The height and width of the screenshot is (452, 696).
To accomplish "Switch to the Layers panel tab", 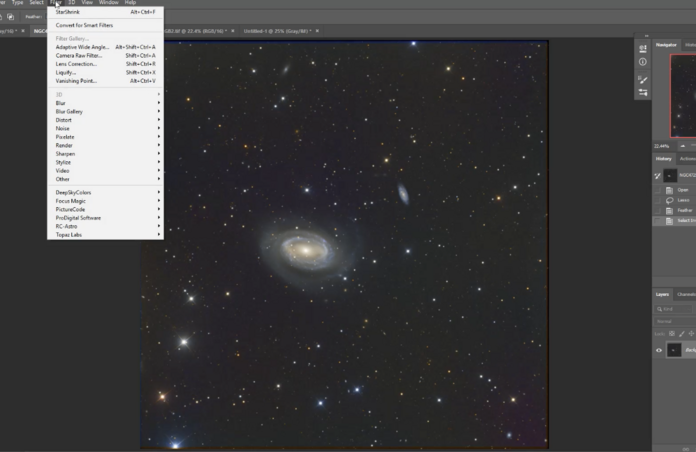I will pyautogui.click(x=662, y=294).
